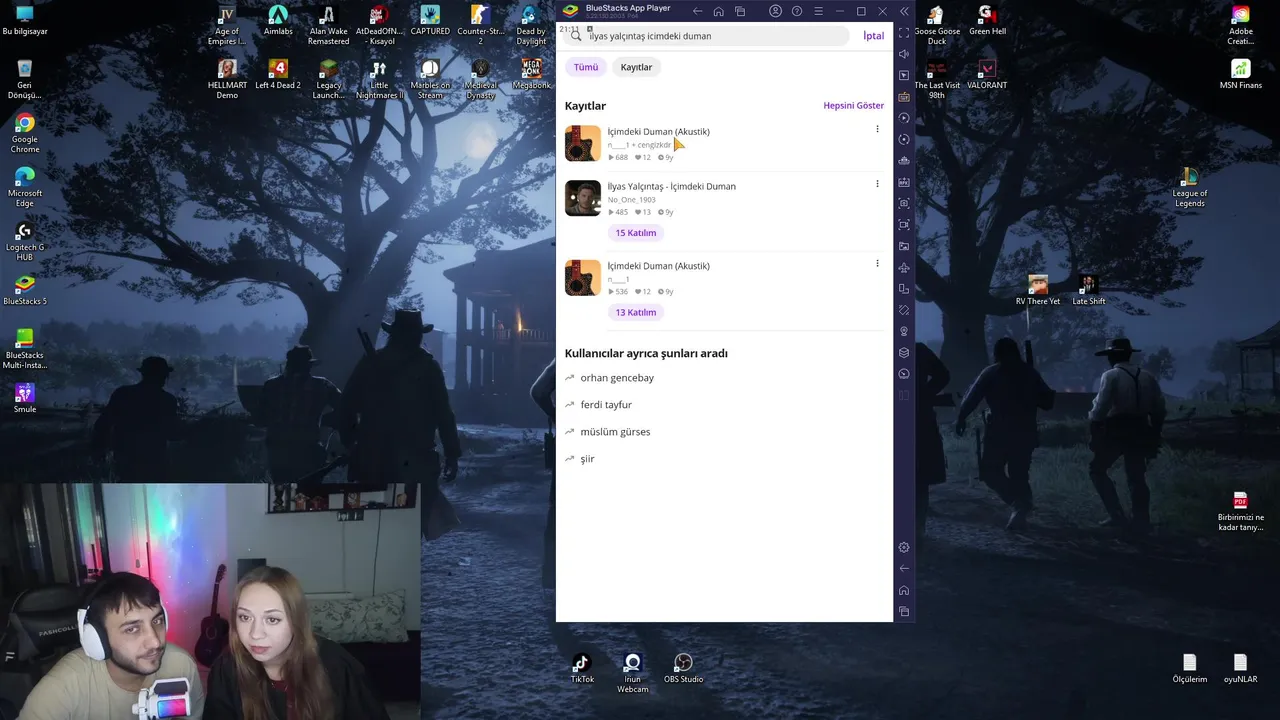Viewport: 1280px width, 720px height.
Task: Click Kullanıcılar ayrıca şunları aradı heading
Action: [646, 353]
